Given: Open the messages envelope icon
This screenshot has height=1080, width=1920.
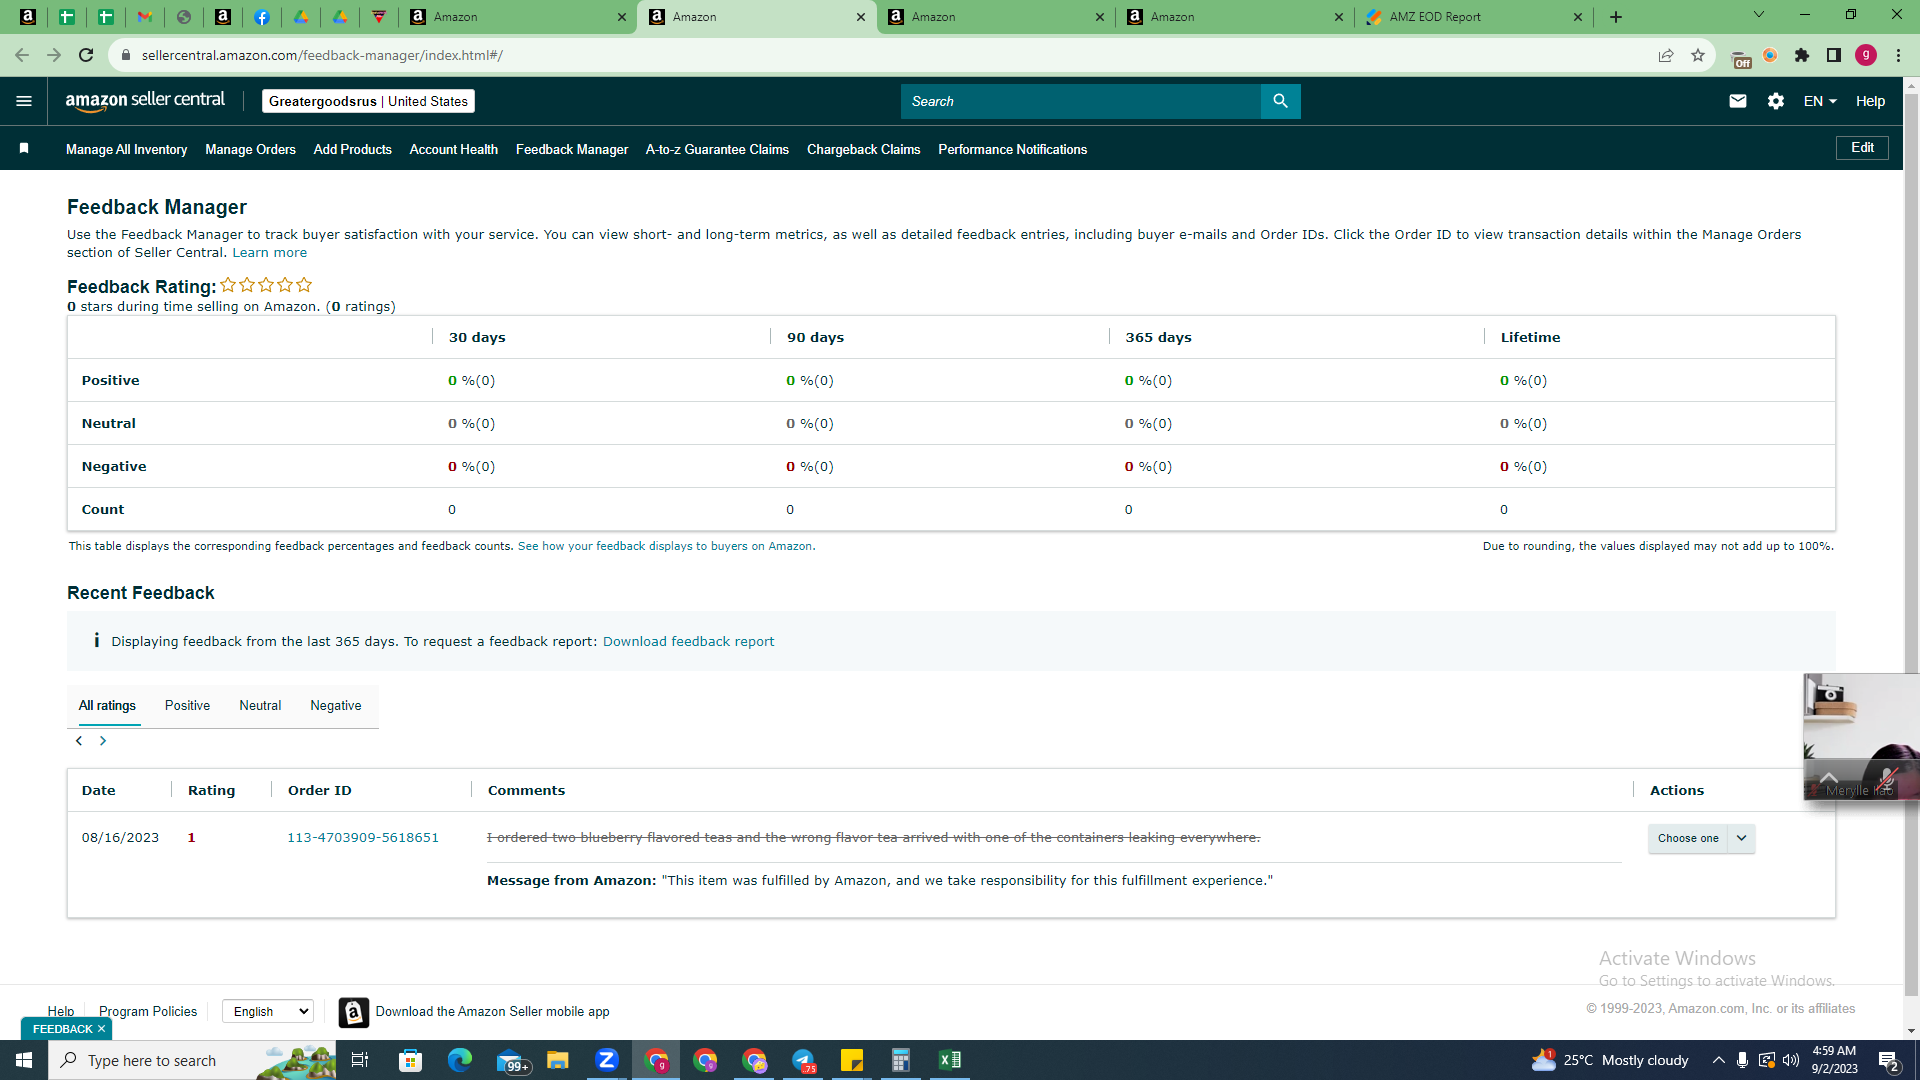Looking at the screenshot, I should pos(1738,101).
